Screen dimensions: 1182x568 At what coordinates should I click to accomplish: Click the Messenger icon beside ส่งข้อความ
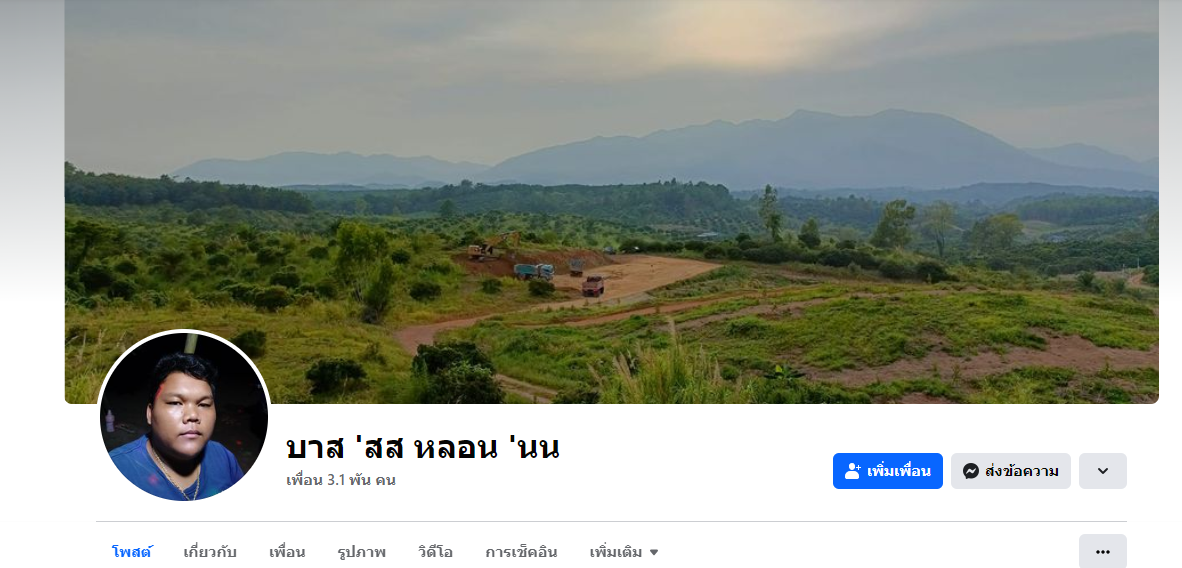tap(971, 471)
